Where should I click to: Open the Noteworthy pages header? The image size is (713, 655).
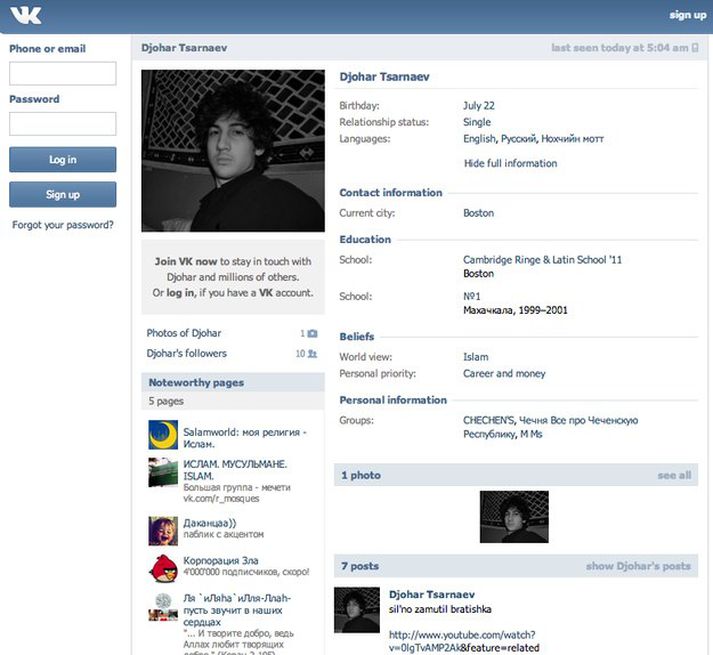point(233,383)
